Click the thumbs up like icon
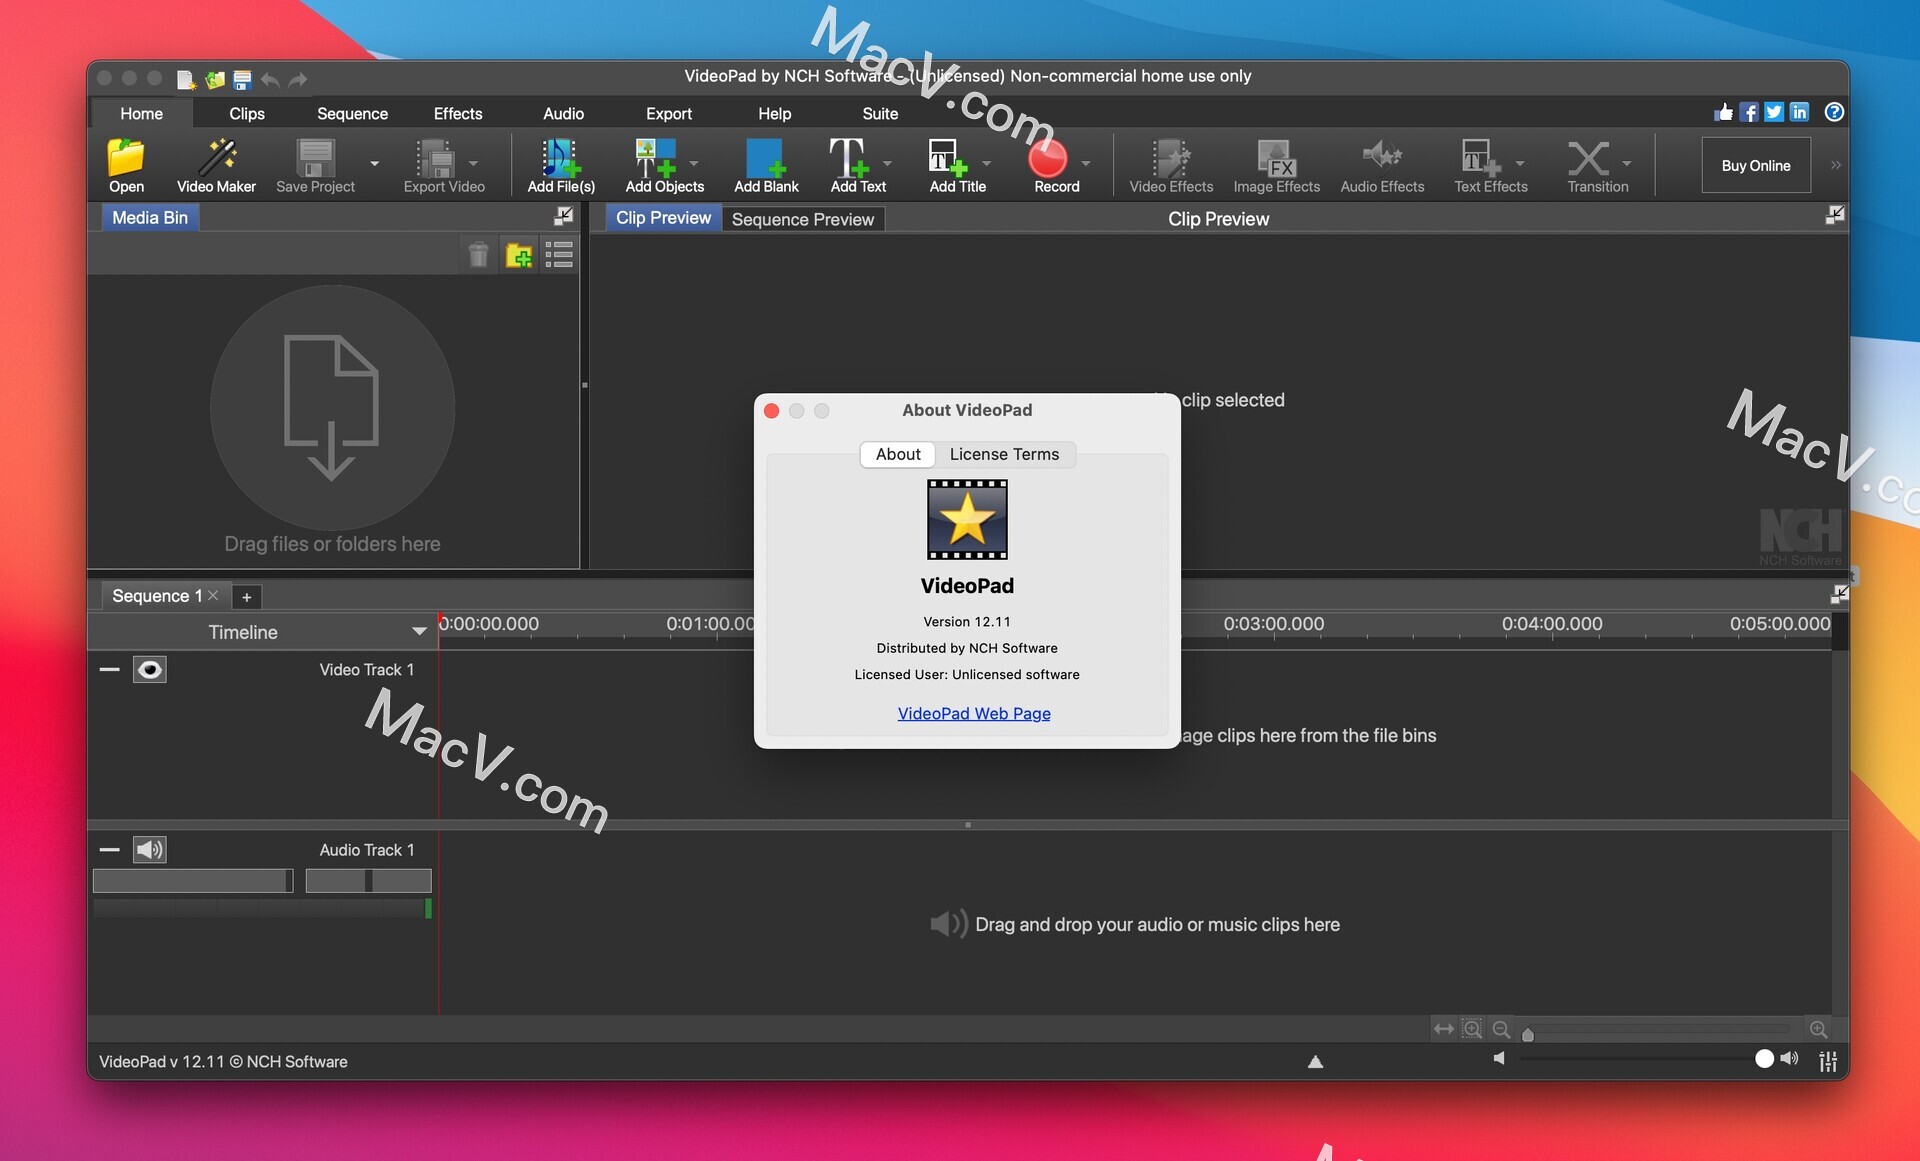 coord(1723,112)
